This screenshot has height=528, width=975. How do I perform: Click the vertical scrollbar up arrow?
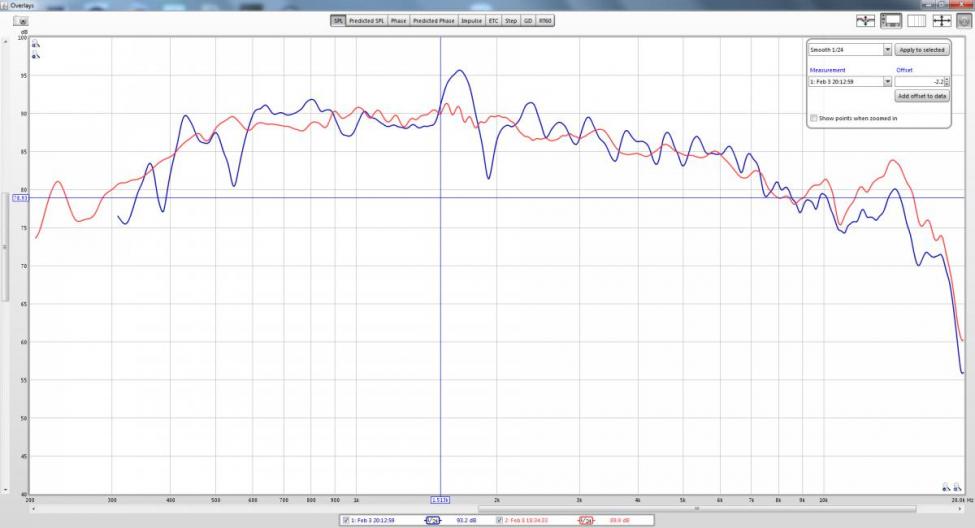pos(6,41)
